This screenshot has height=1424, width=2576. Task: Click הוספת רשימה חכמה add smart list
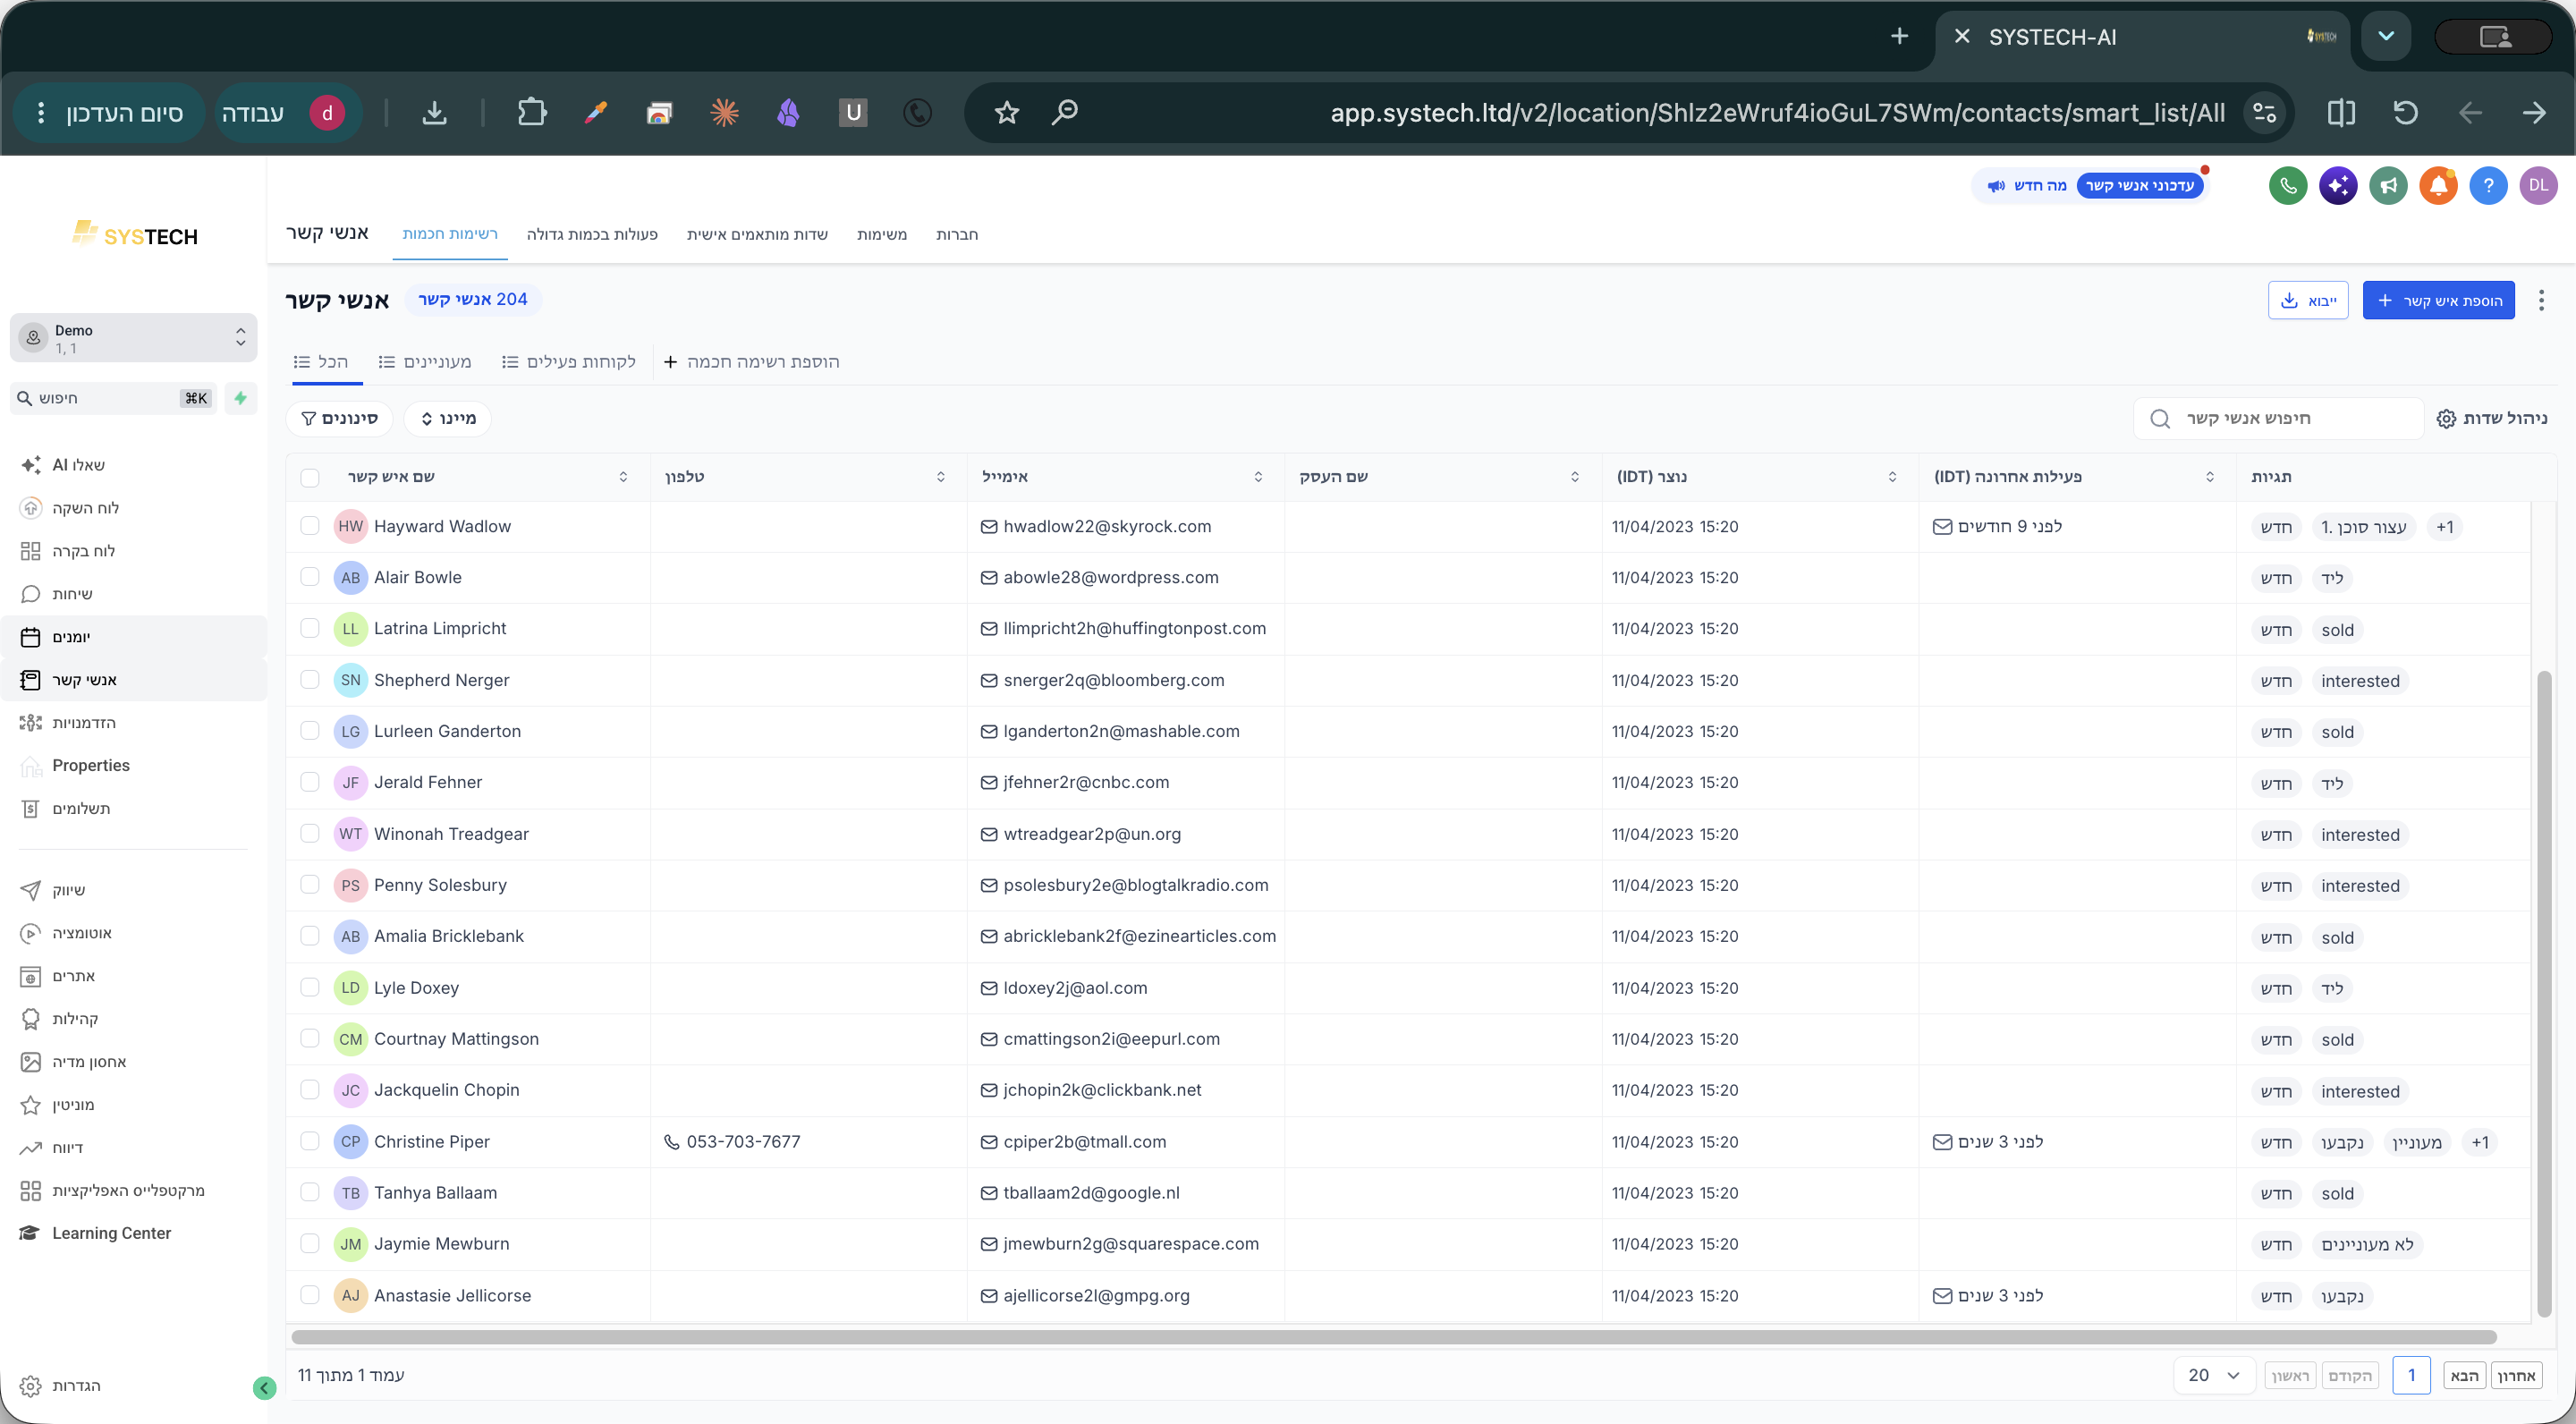[751, 362]
